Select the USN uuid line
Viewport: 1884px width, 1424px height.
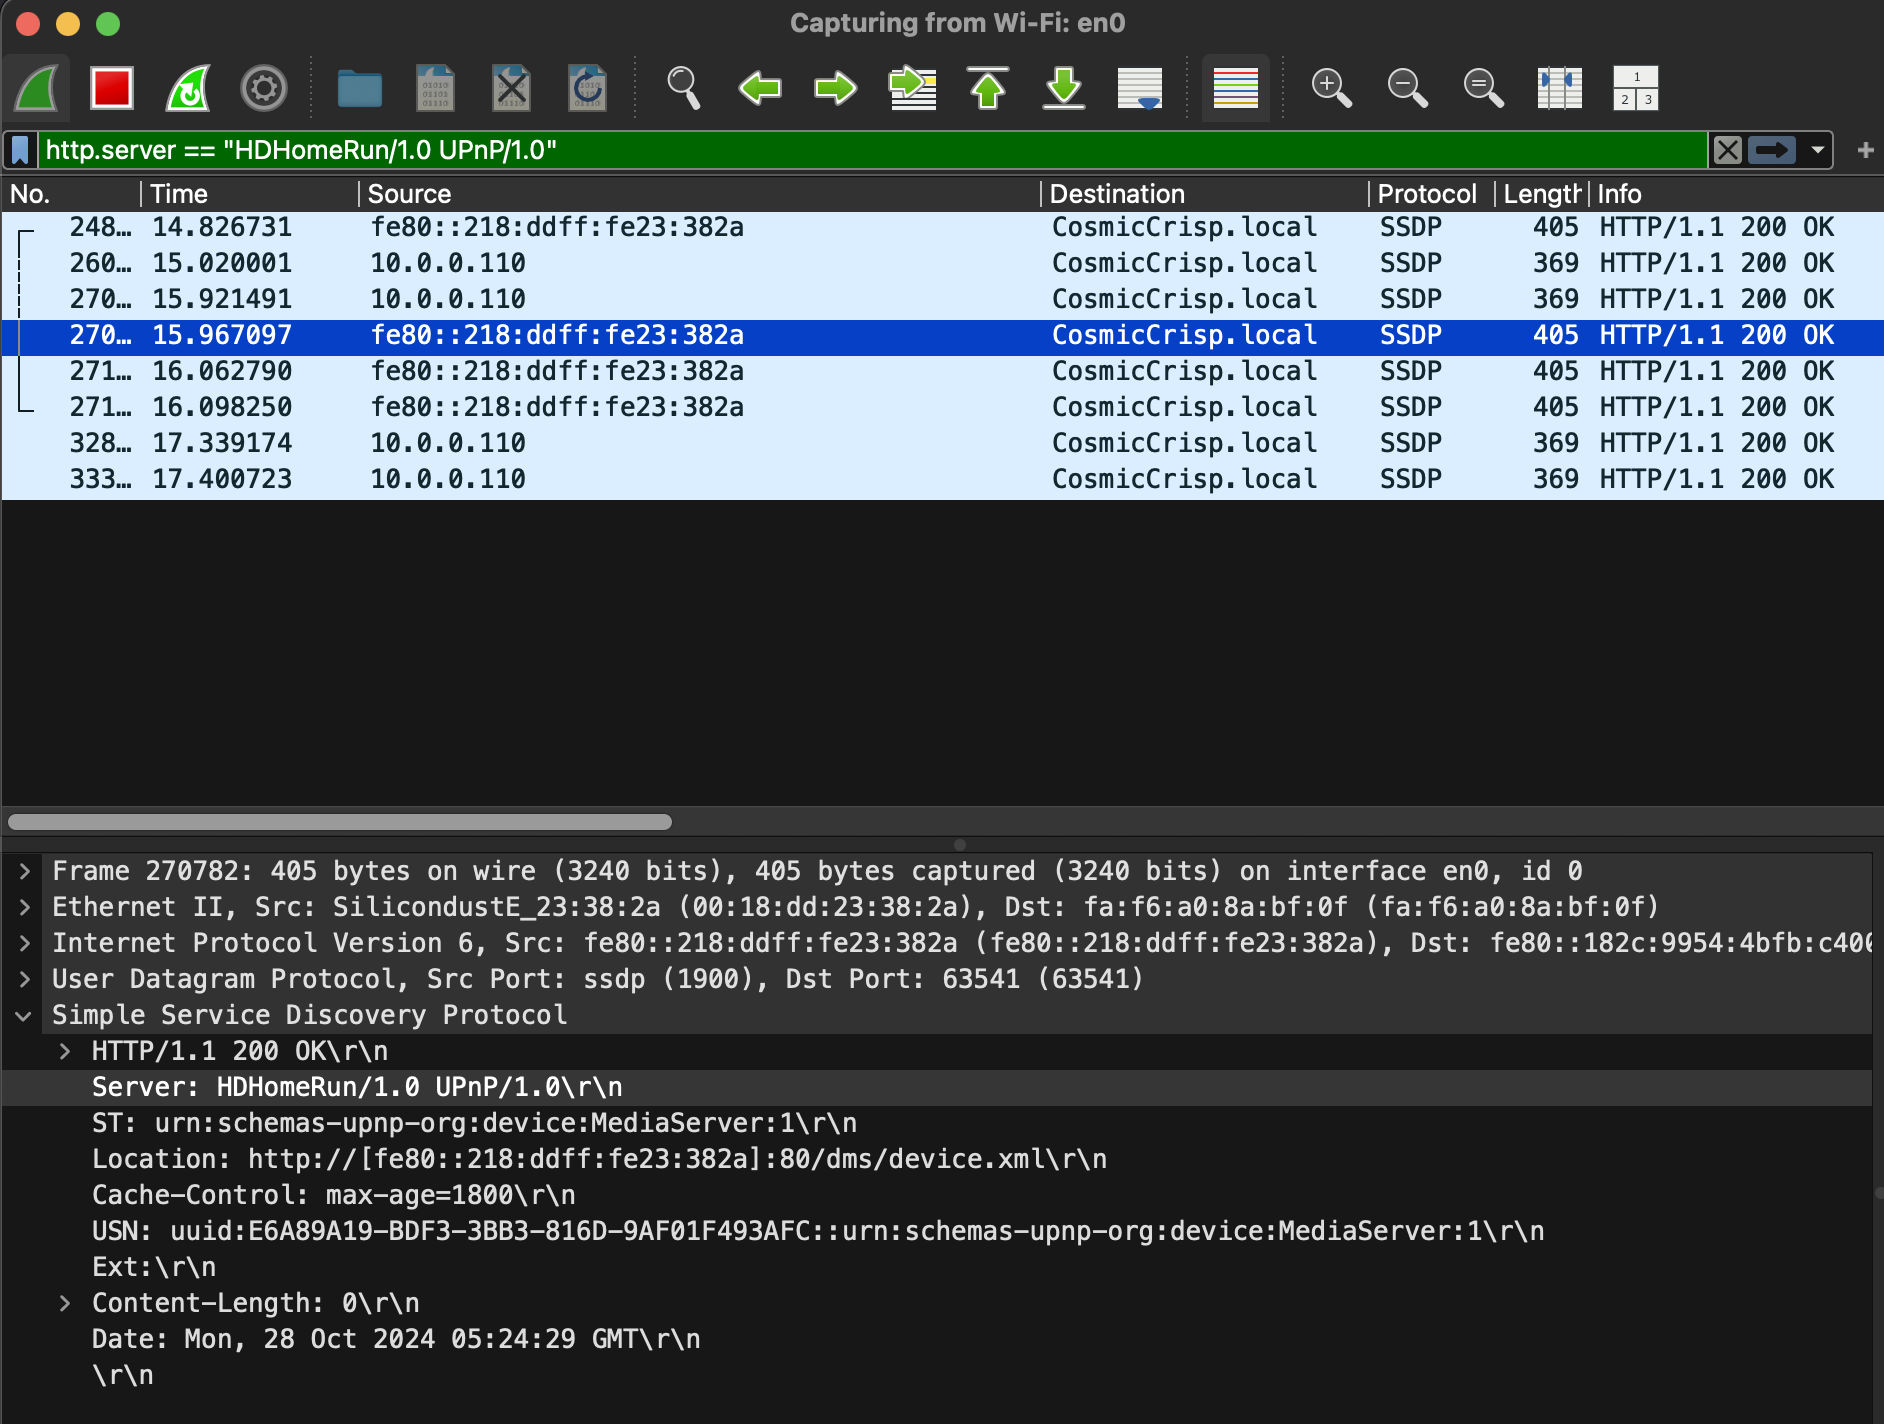pos(937,1232)
